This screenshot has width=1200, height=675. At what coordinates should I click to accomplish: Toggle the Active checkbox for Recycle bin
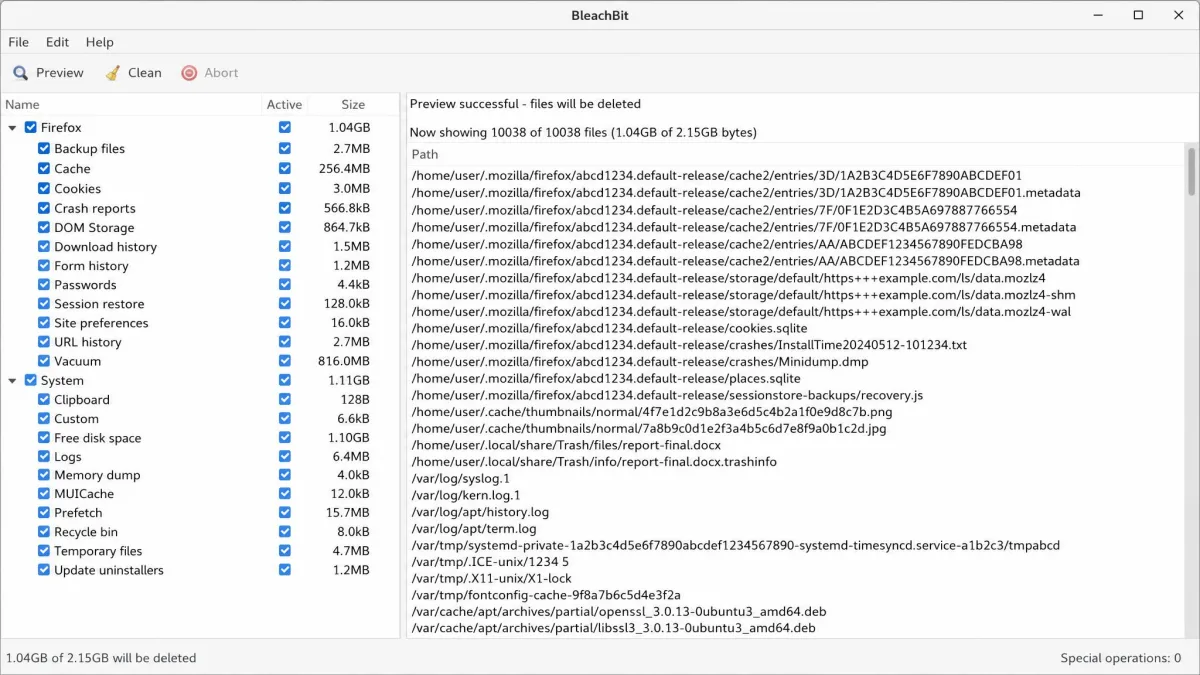(x=285, y=532)
